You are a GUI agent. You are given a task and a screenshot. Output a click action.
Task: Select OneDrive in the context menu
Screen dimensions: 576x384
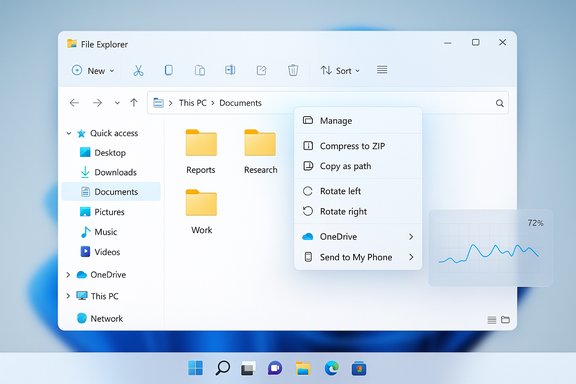(x=358, y=237)
